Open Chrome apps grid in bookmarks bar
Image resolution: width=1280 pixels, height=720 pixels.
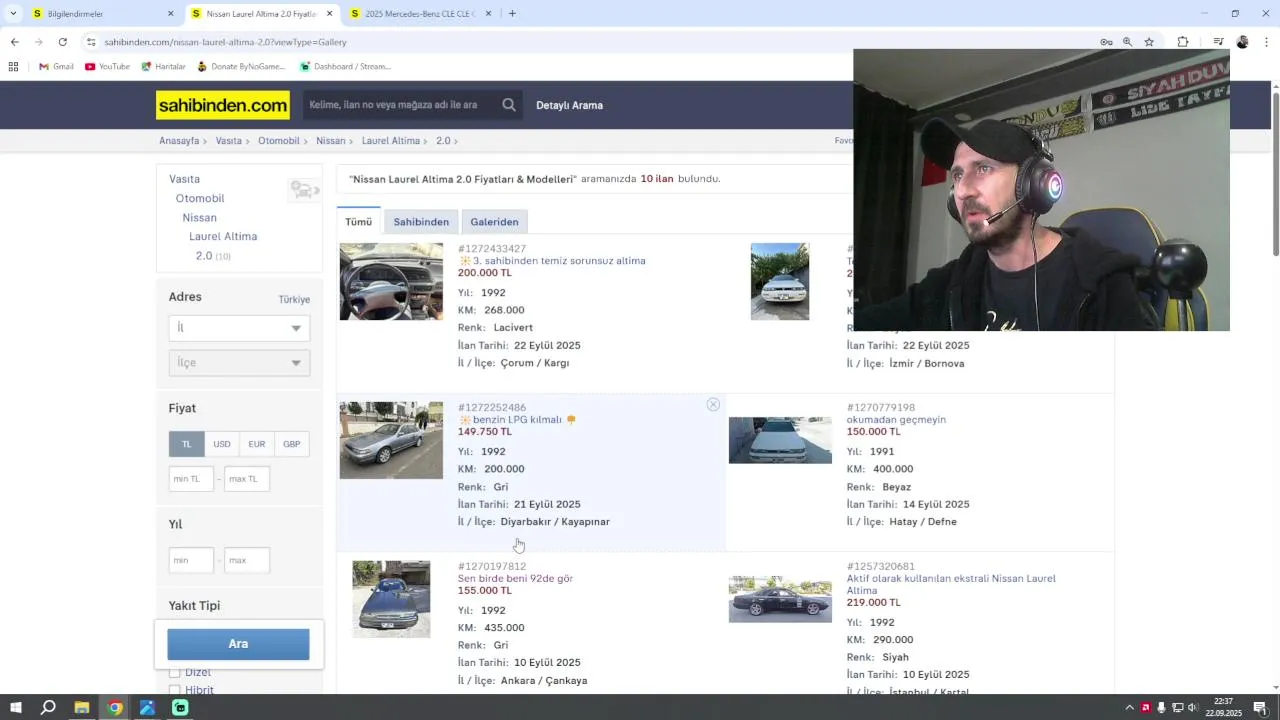pyautogui.click(x=13, y=66)
